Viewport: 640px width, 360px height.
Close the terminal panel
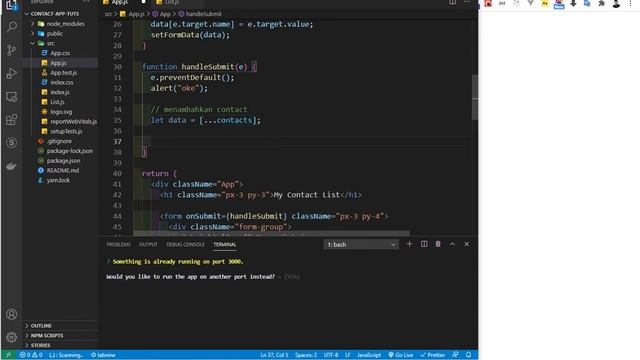(x=467, y=244)
